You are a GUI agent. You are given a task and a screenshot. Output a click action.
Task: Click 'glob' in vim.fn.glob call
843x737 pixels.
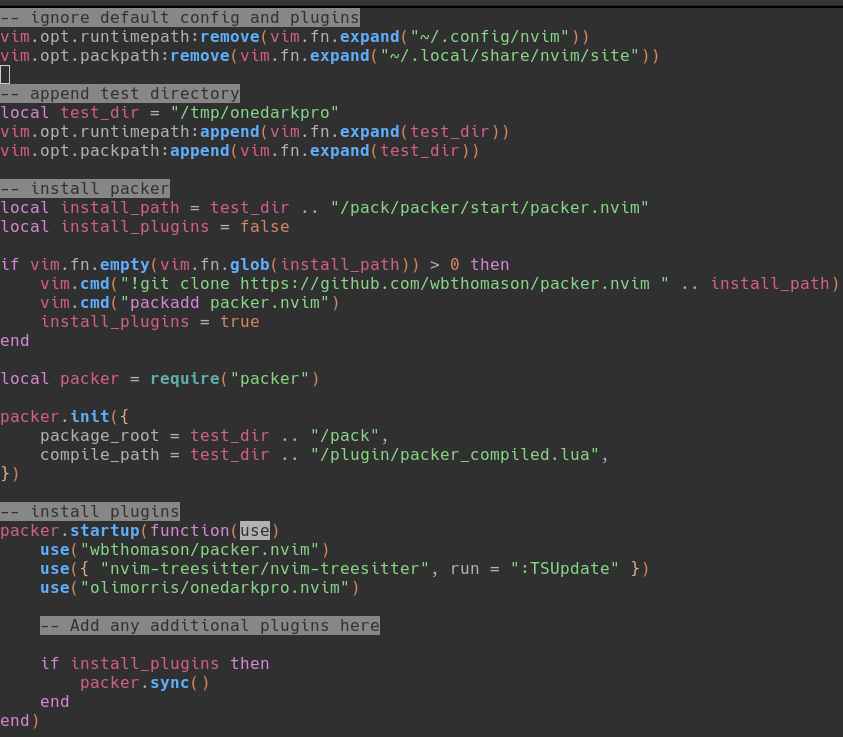250,264
